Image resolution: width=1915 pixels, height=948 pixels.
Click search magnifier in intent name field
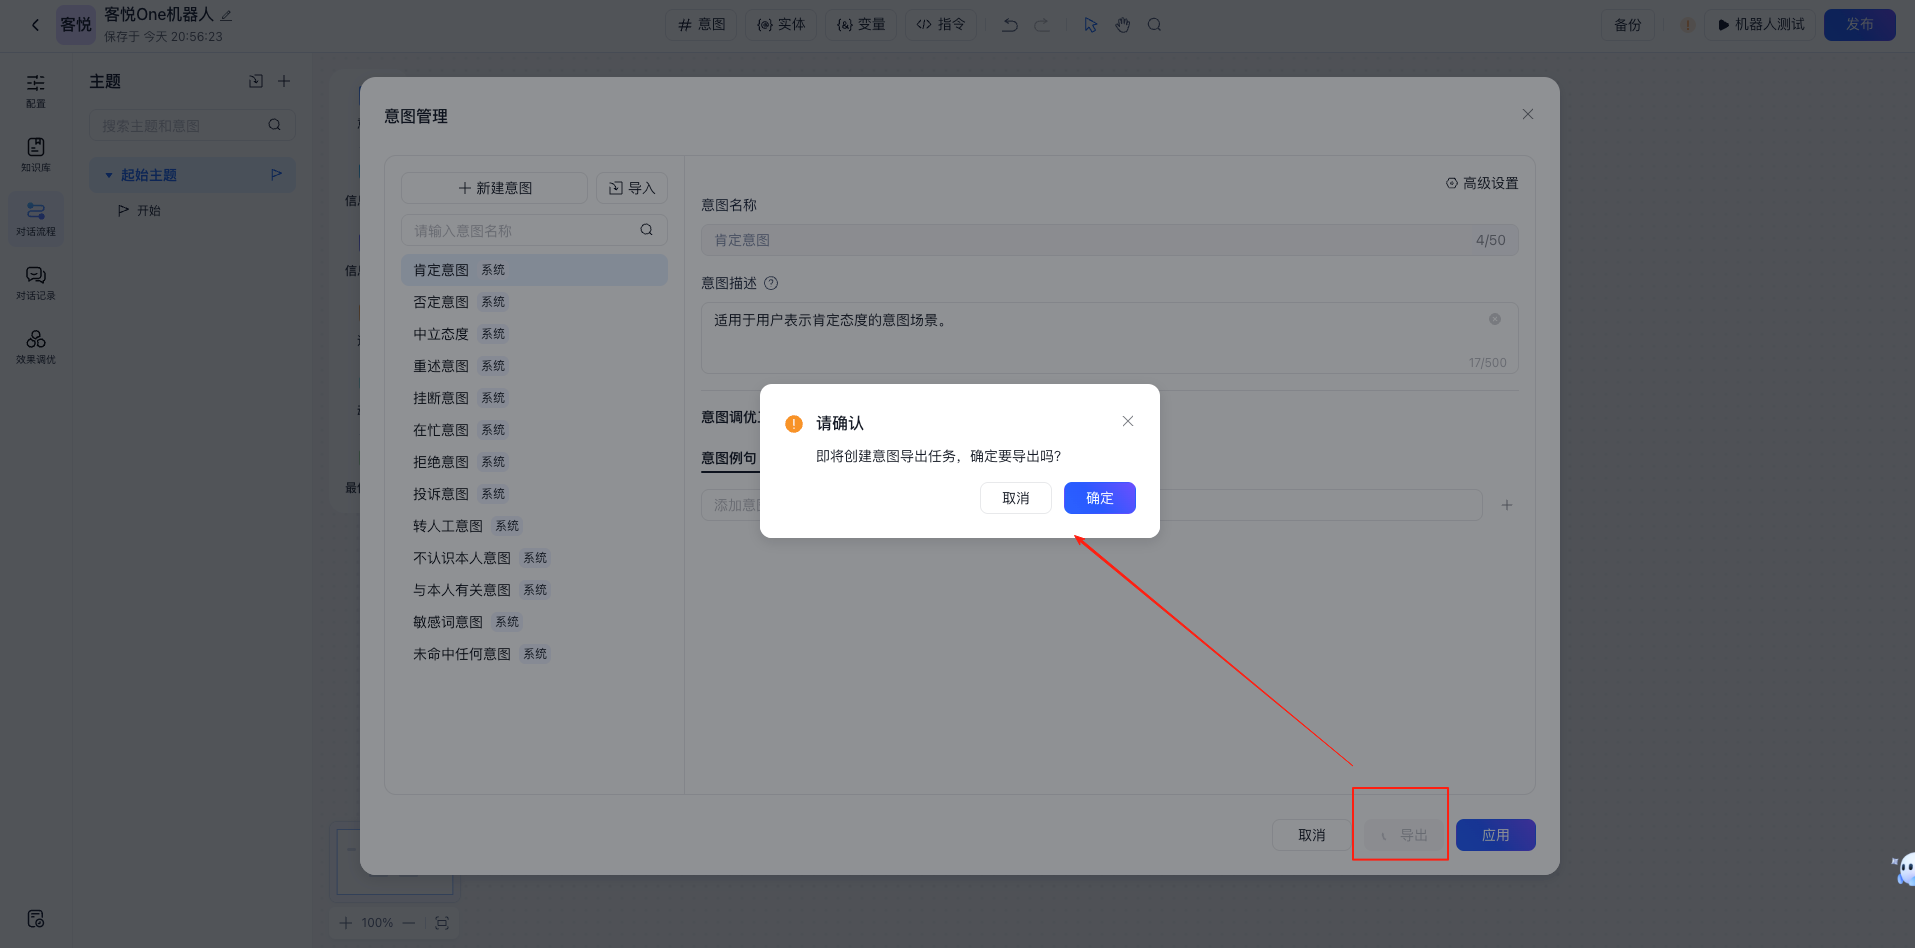coord(646,230)
